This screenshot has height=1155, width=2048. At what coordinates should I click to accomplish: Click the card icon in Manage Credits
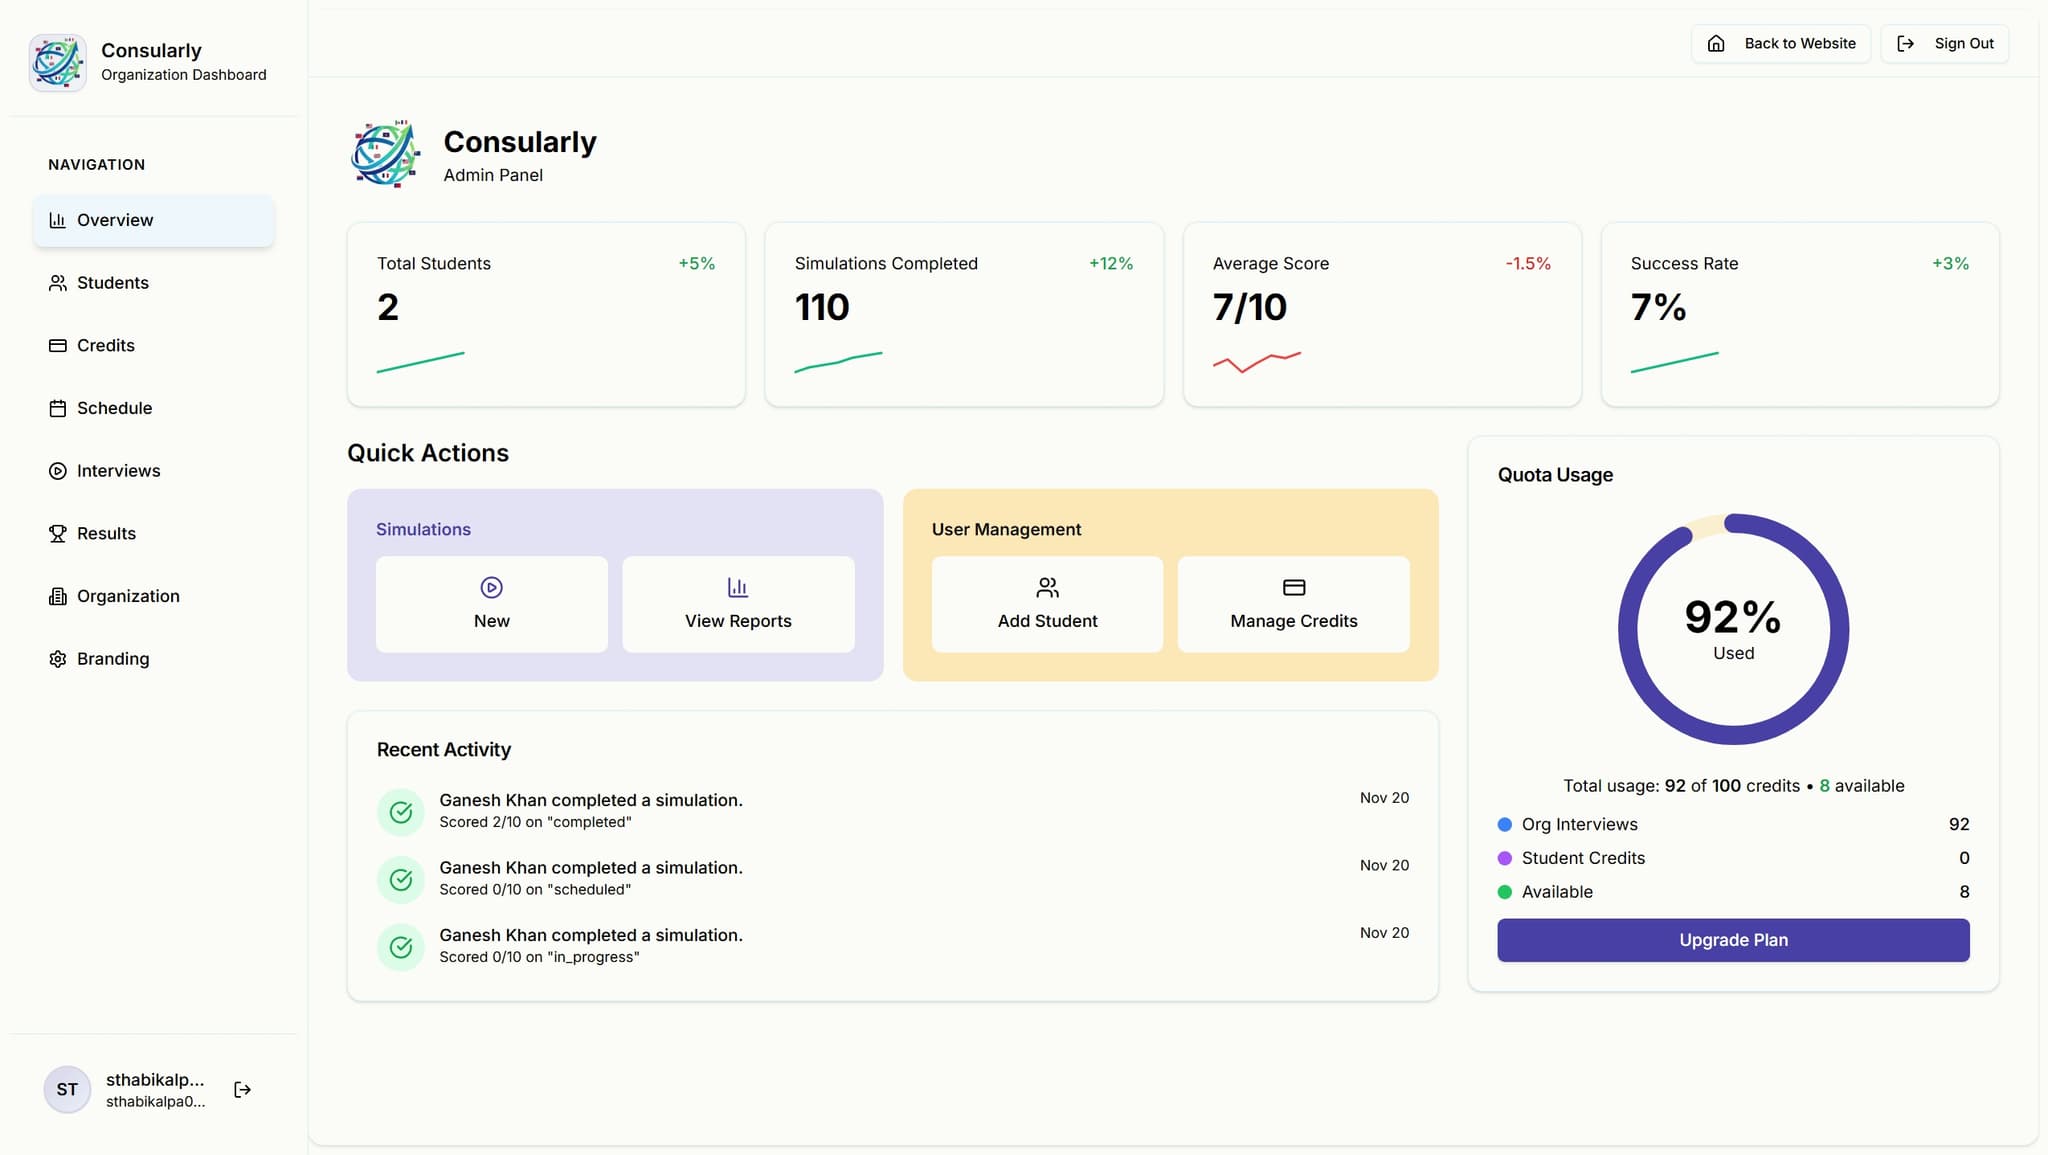click(x=1293, y=587)
